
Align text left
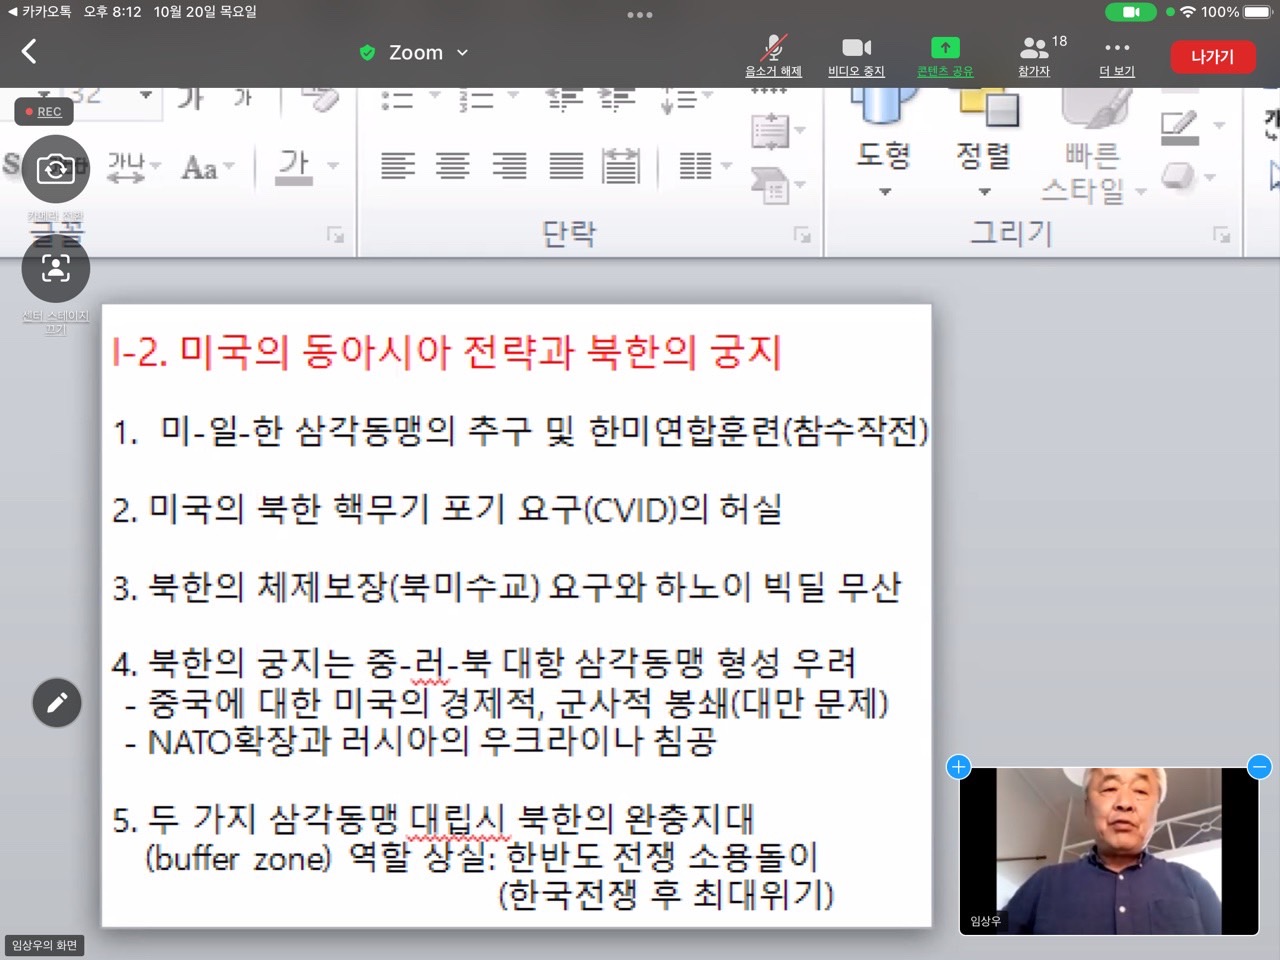(x=398, y=166)
